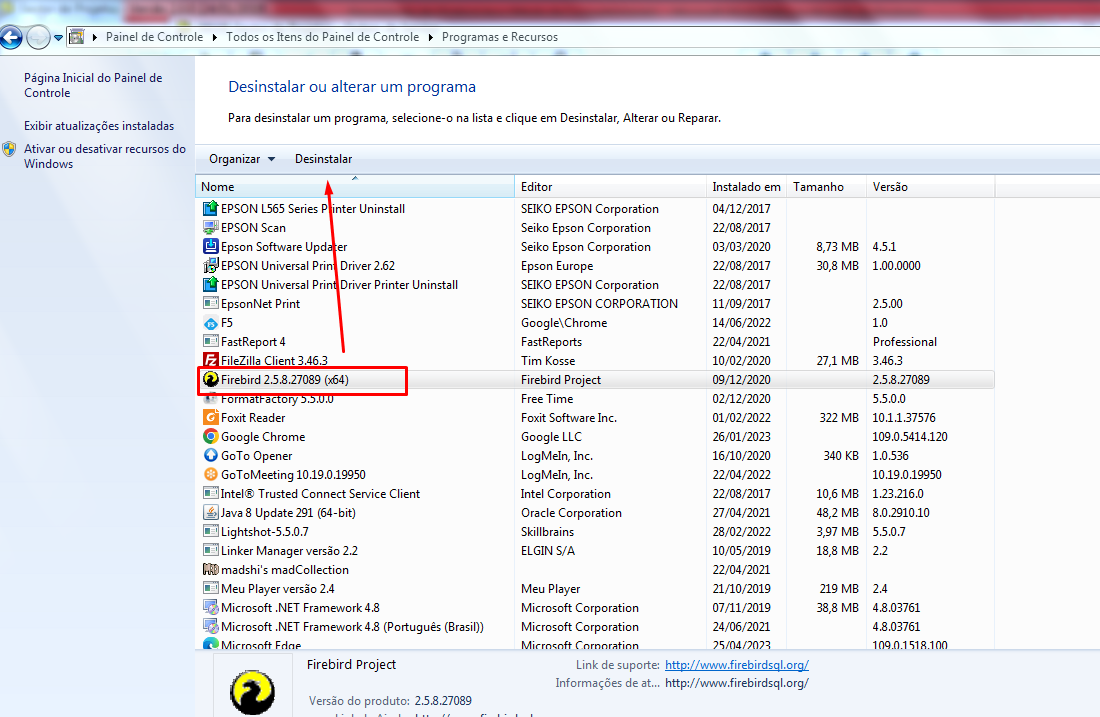The image size is (1100, 717).
Task: Select madshi's madCollection icon
Action: point(210,569)
